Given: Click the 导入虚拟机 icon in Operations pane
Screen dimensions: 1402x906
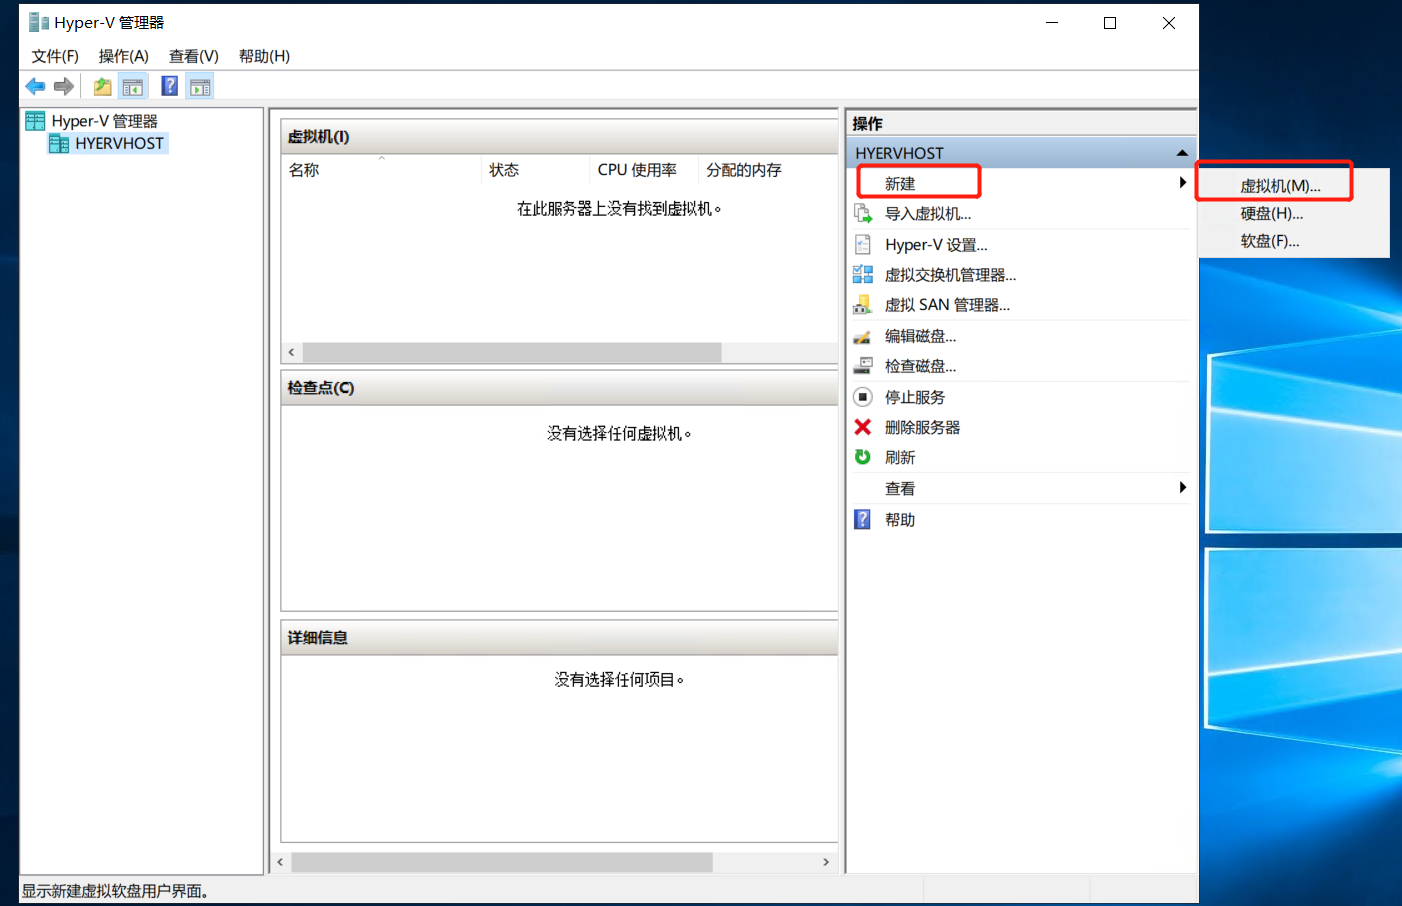Looking at the screenshot, I should click(x=862, y=213).
